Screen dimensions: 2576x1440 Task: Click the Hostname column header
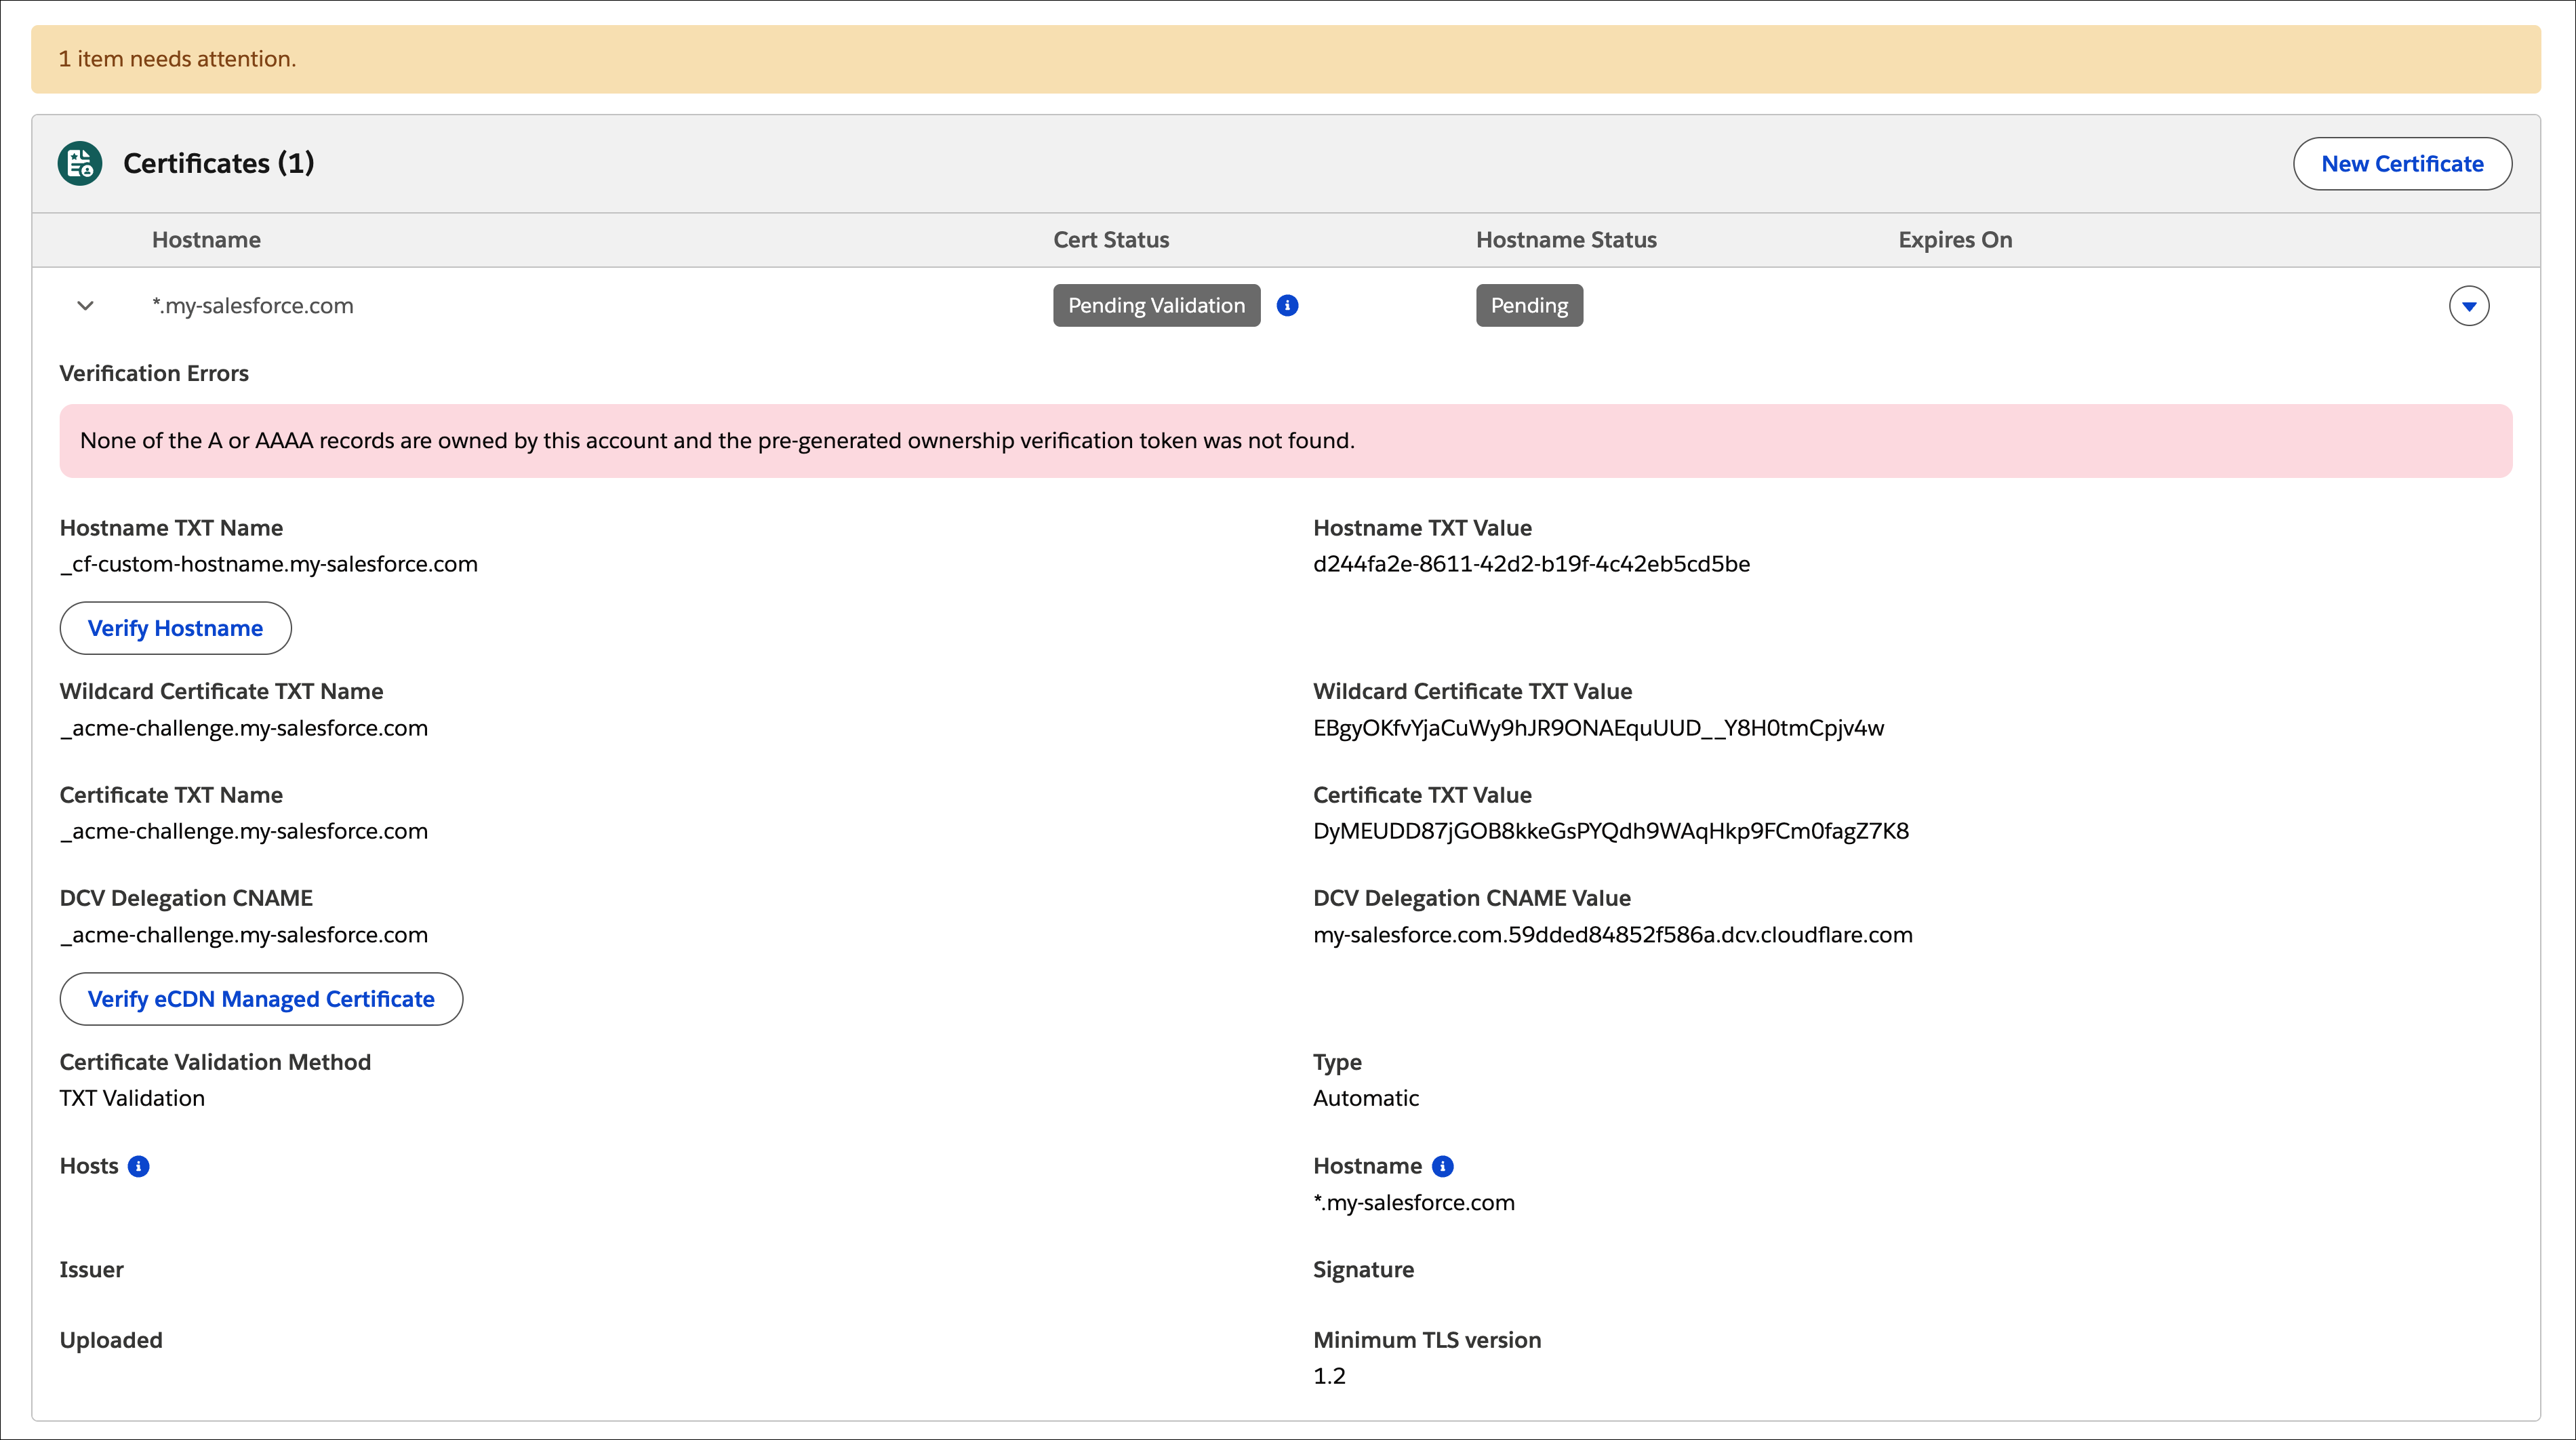point(206,240)
